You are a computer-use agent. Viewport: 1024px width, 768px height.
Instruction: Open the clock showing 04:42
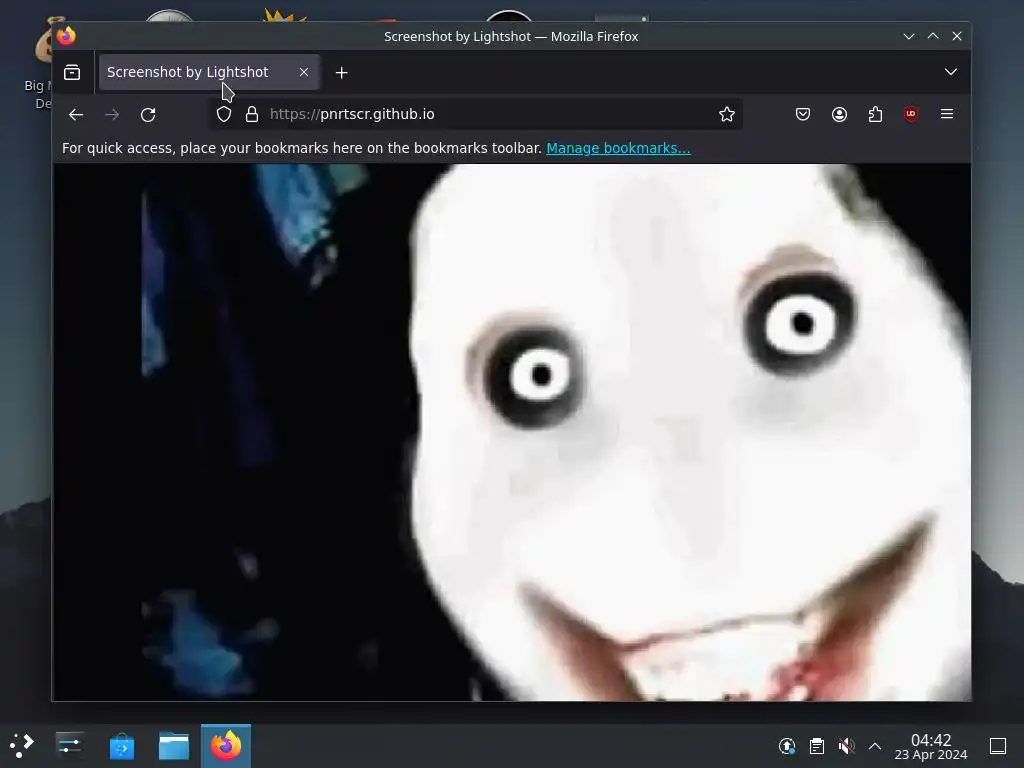click(x=931, y=746)
